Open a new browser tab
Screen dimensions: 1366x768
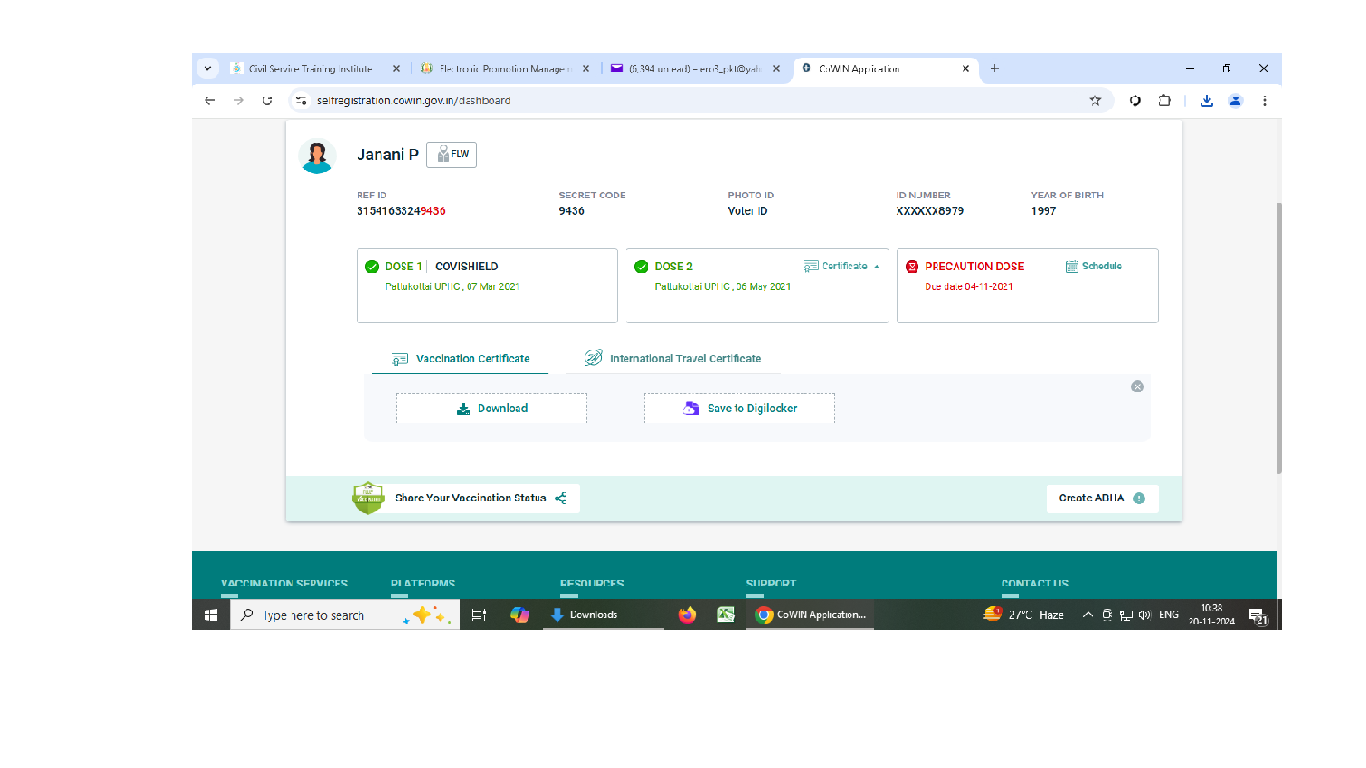(x=994, y=69)
